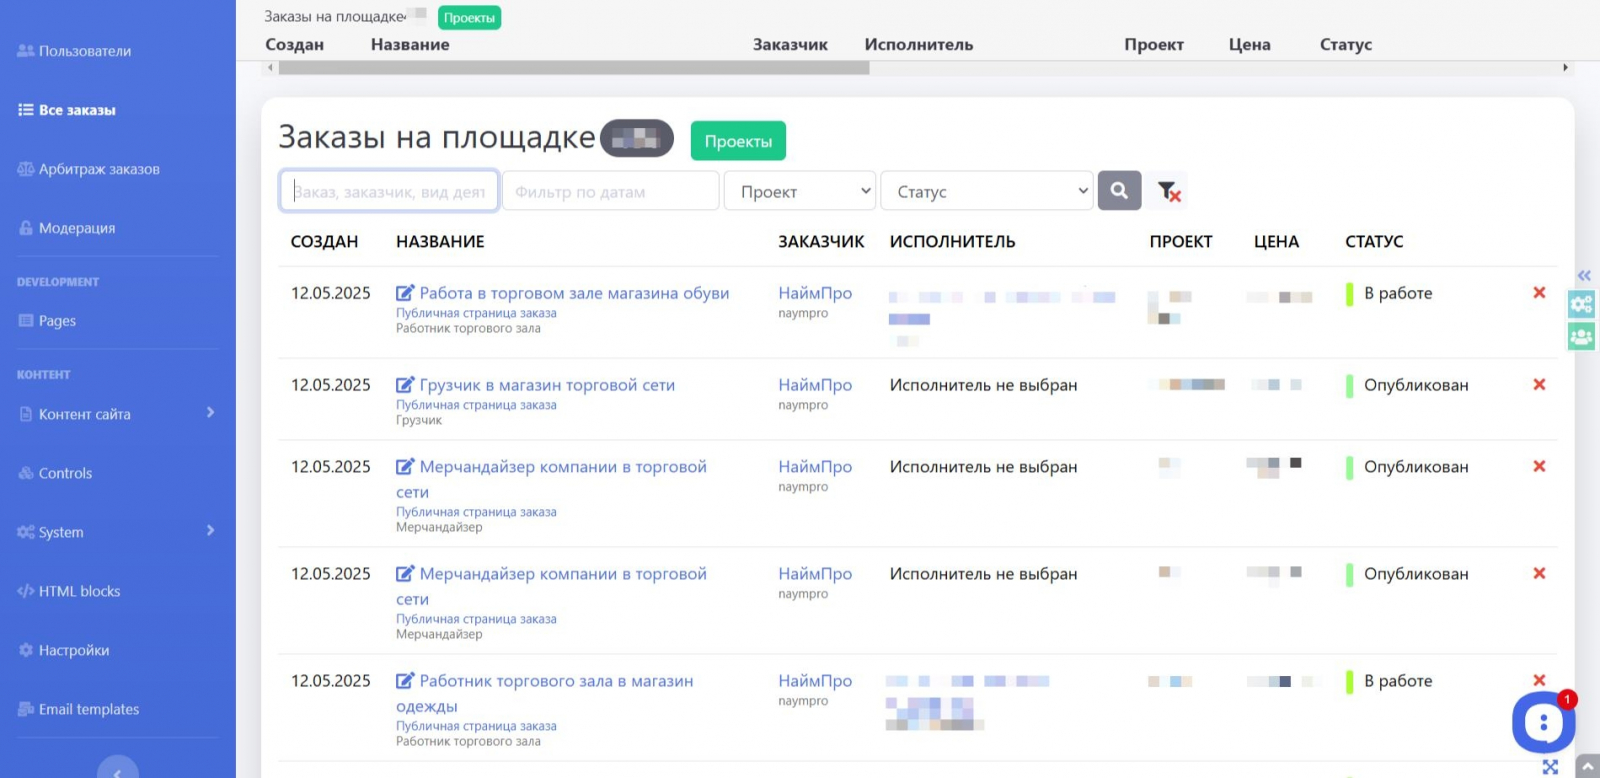The height and width of the screenshot is (778, 1600).
Task: Click the teal gears side panel icon
Action: point(1582,305)
